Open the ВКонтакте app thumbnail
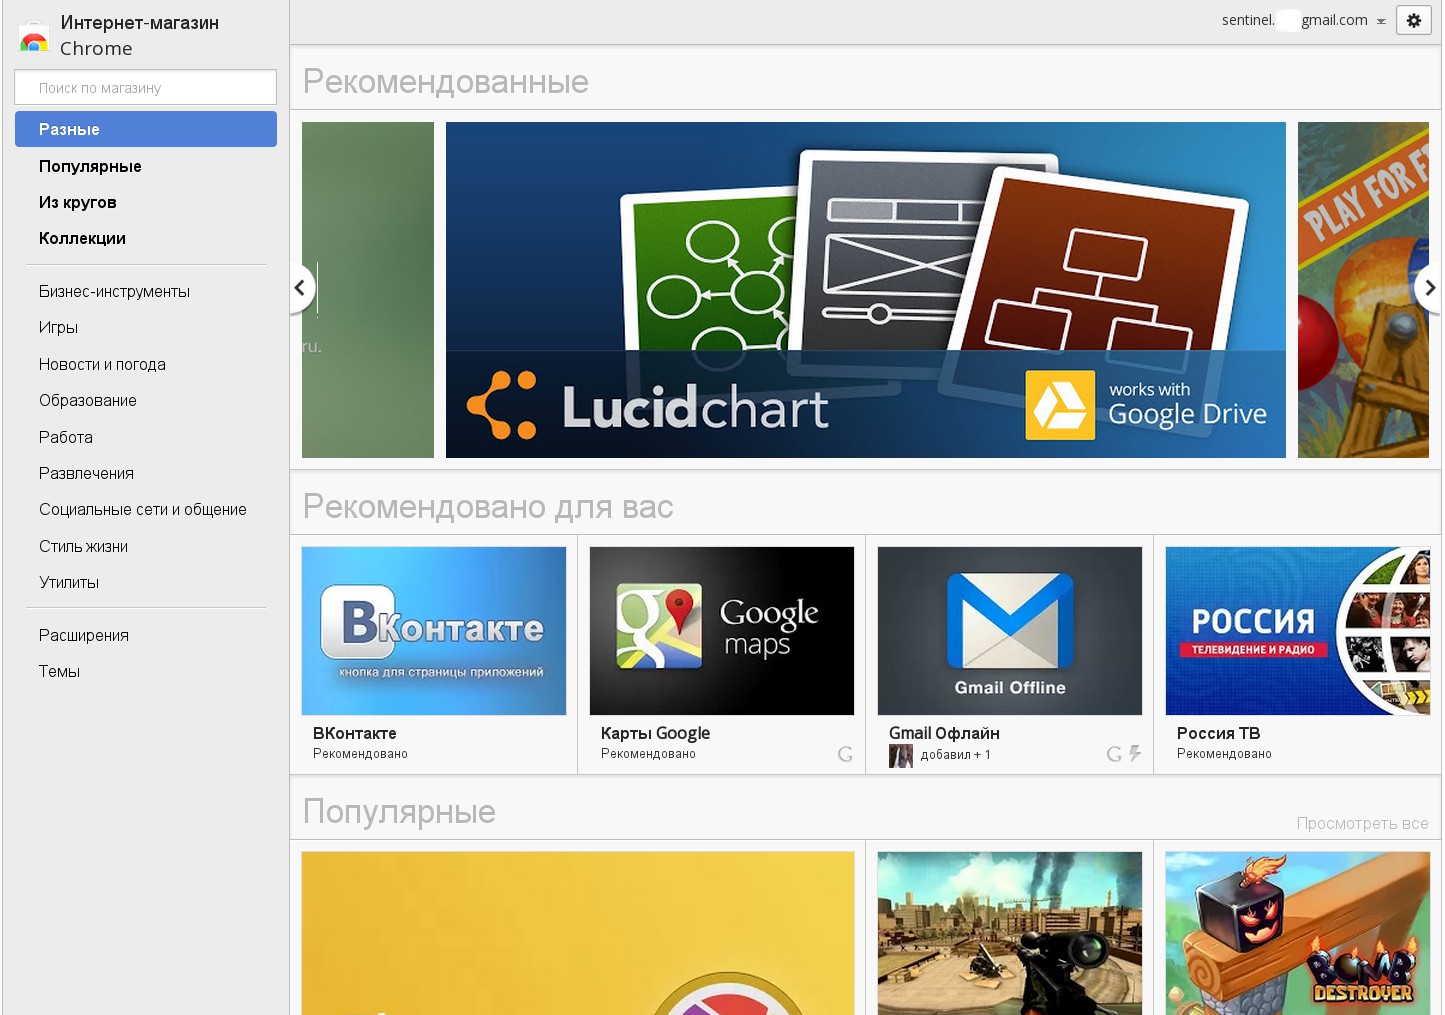Image resolution: width=1445 pixels, height=1015 pixels. [434, 630]
